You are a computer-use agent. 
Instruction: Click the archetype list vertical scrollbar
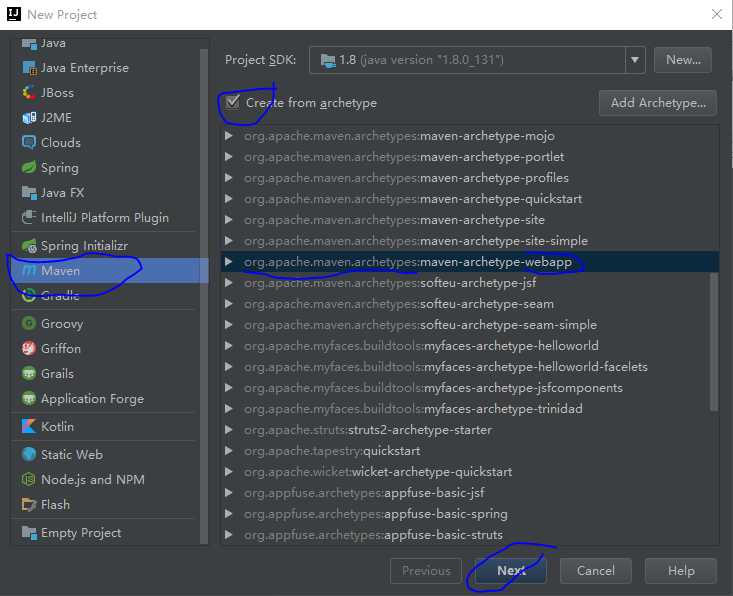click(x=713, y=342)
